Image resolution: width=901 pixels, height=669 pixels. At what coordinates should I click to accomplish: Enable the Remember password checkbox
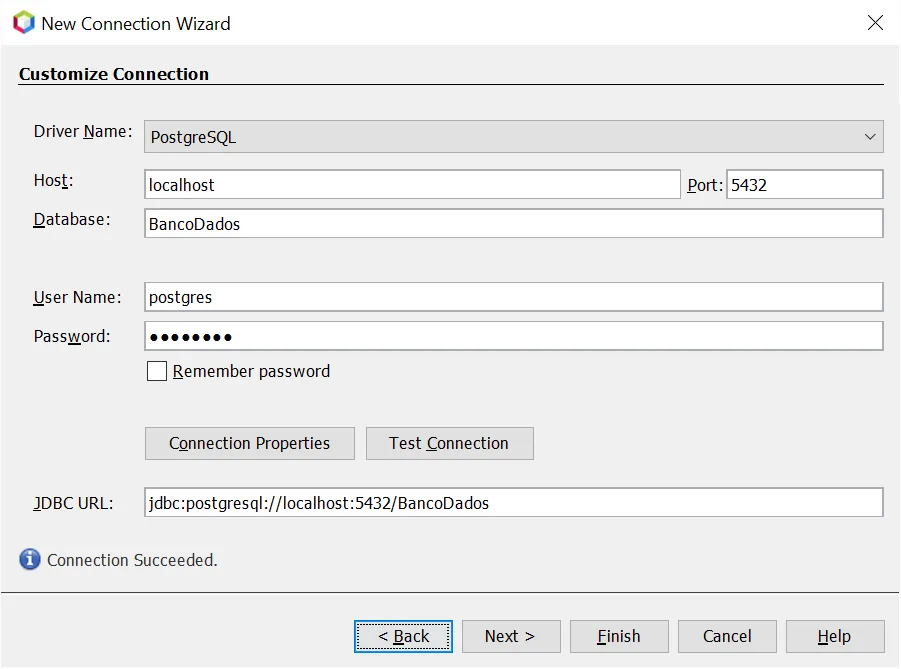pyautogui.click(x=157, y=372)
